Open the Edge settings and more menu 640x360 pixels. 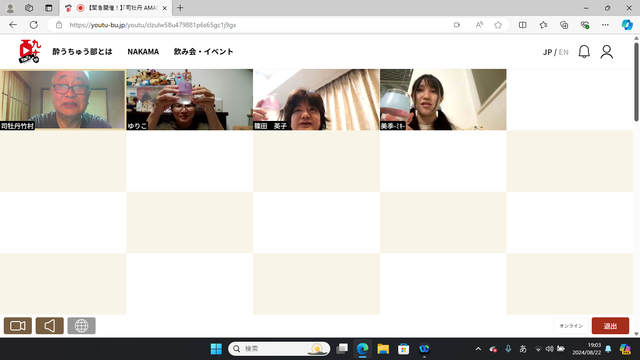click(x=605, y=25)
